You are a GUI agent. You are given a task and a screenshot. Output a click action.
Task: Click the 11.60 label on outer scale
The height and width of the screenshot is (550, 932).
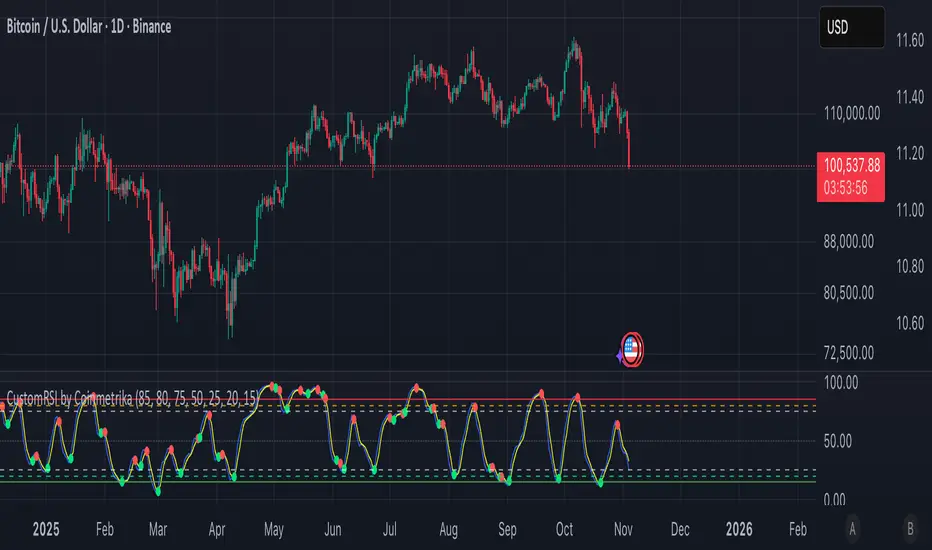tap(910, 40)
